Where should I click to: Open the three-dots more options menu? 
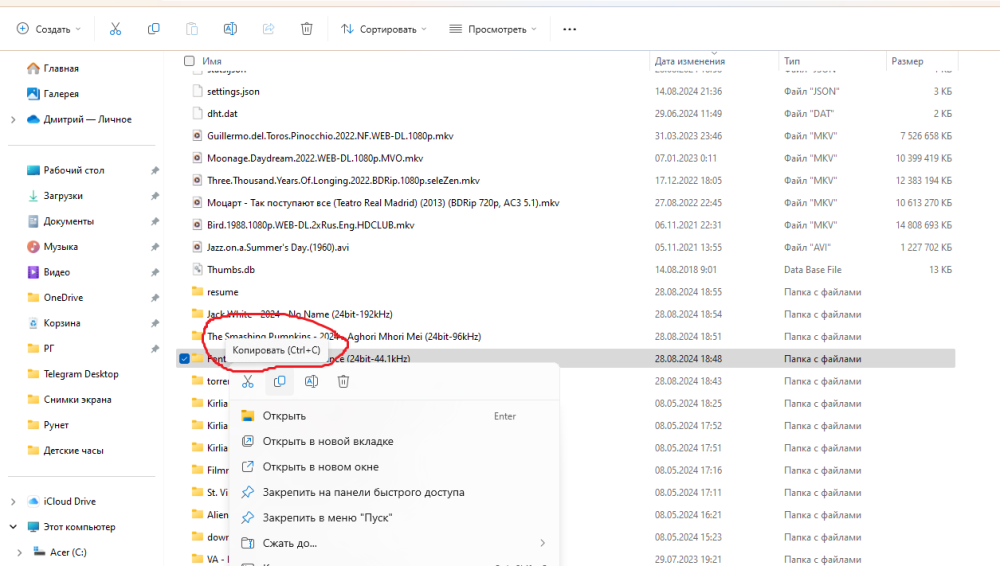click(570, 29)
